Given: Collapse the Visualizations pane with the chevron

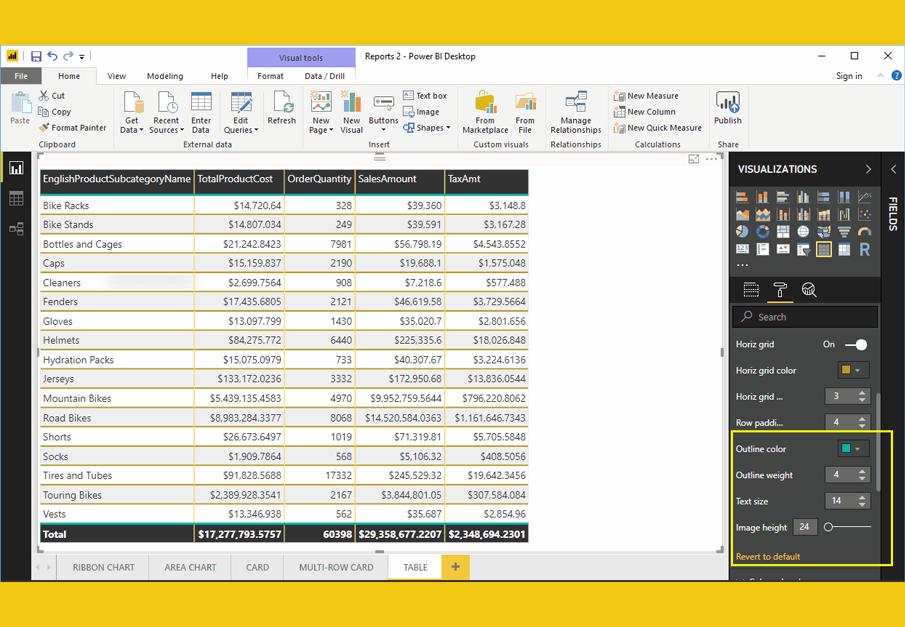Looking at the screenshot, I should 867,169.
